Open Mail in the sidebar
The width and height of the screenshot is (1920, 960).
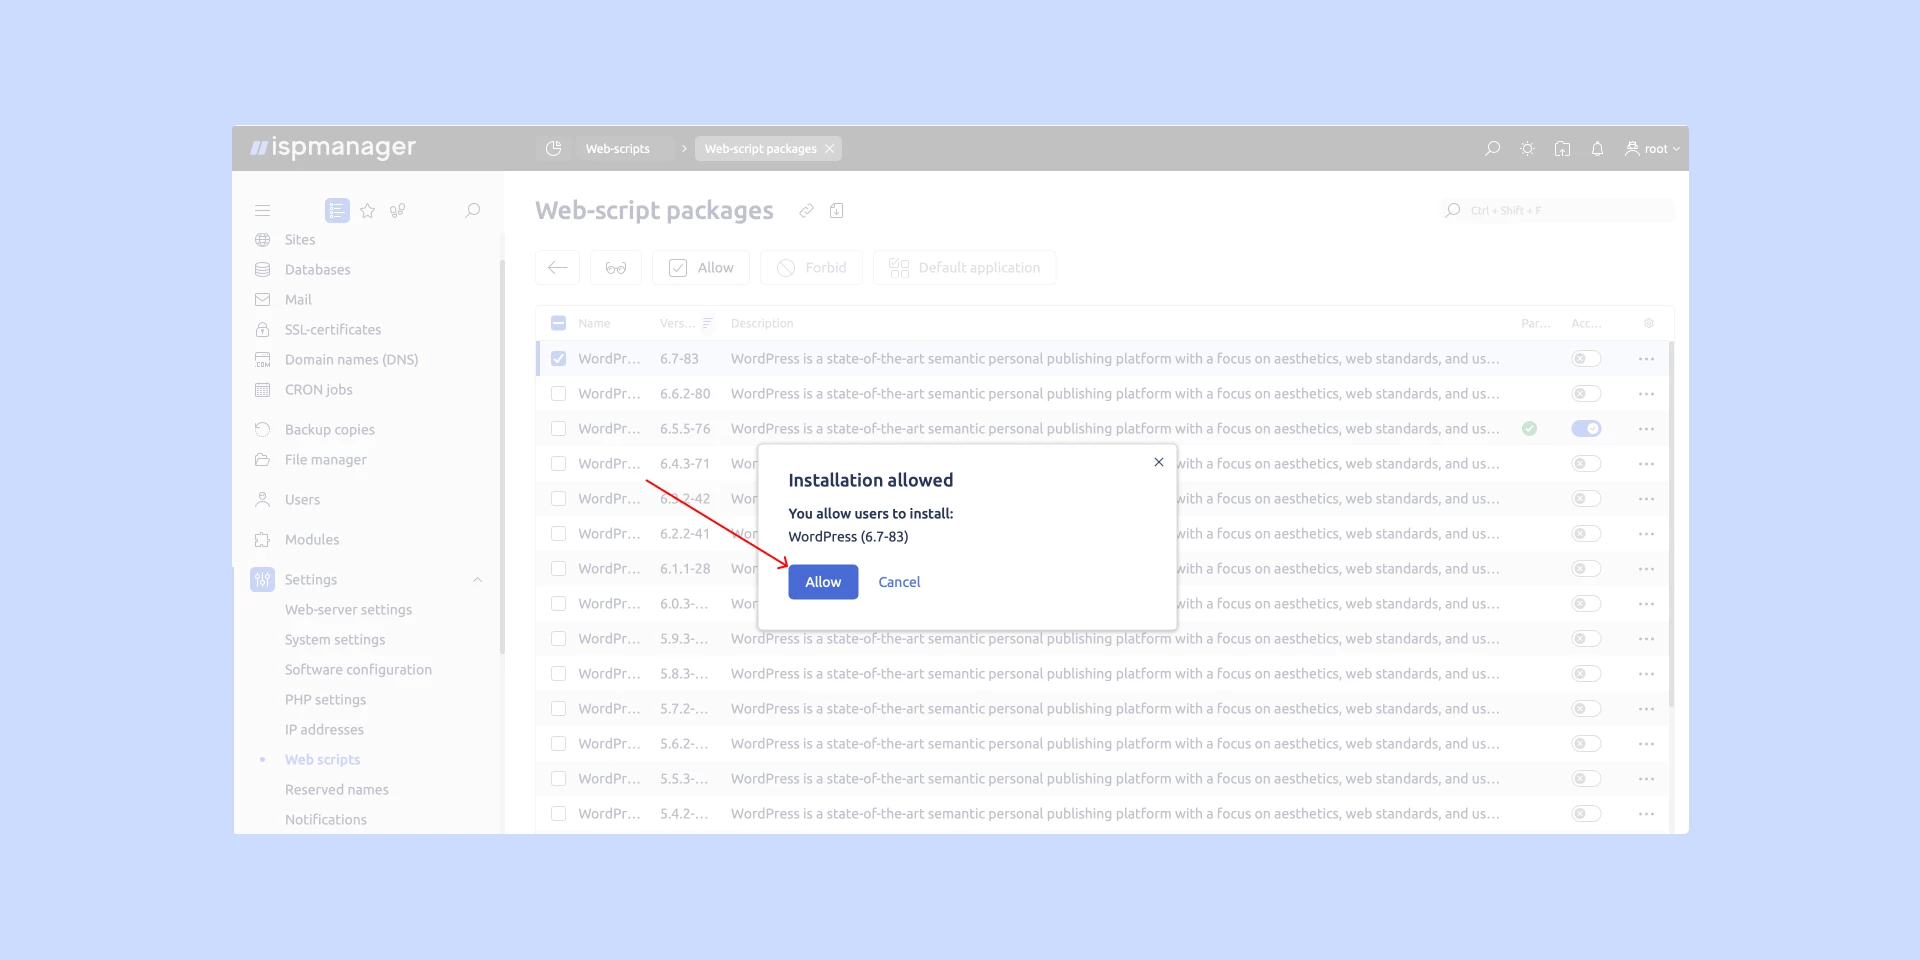[x=298, y=300]
